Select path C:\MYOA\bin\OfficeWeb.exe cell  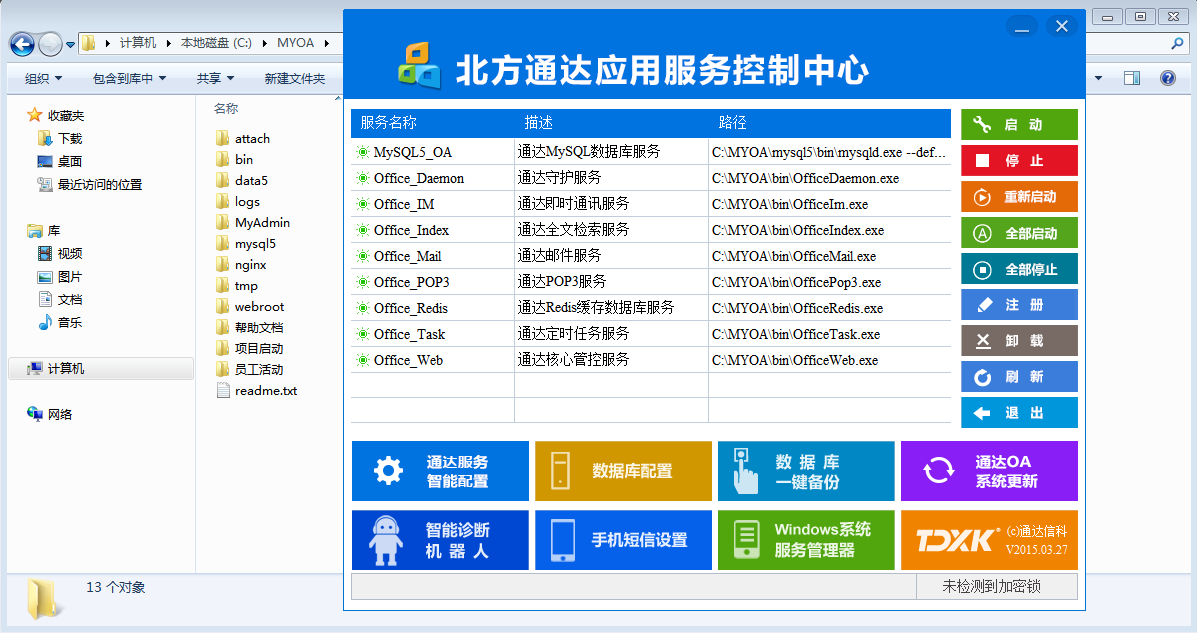pyautogui.click(x=830, y=360)
